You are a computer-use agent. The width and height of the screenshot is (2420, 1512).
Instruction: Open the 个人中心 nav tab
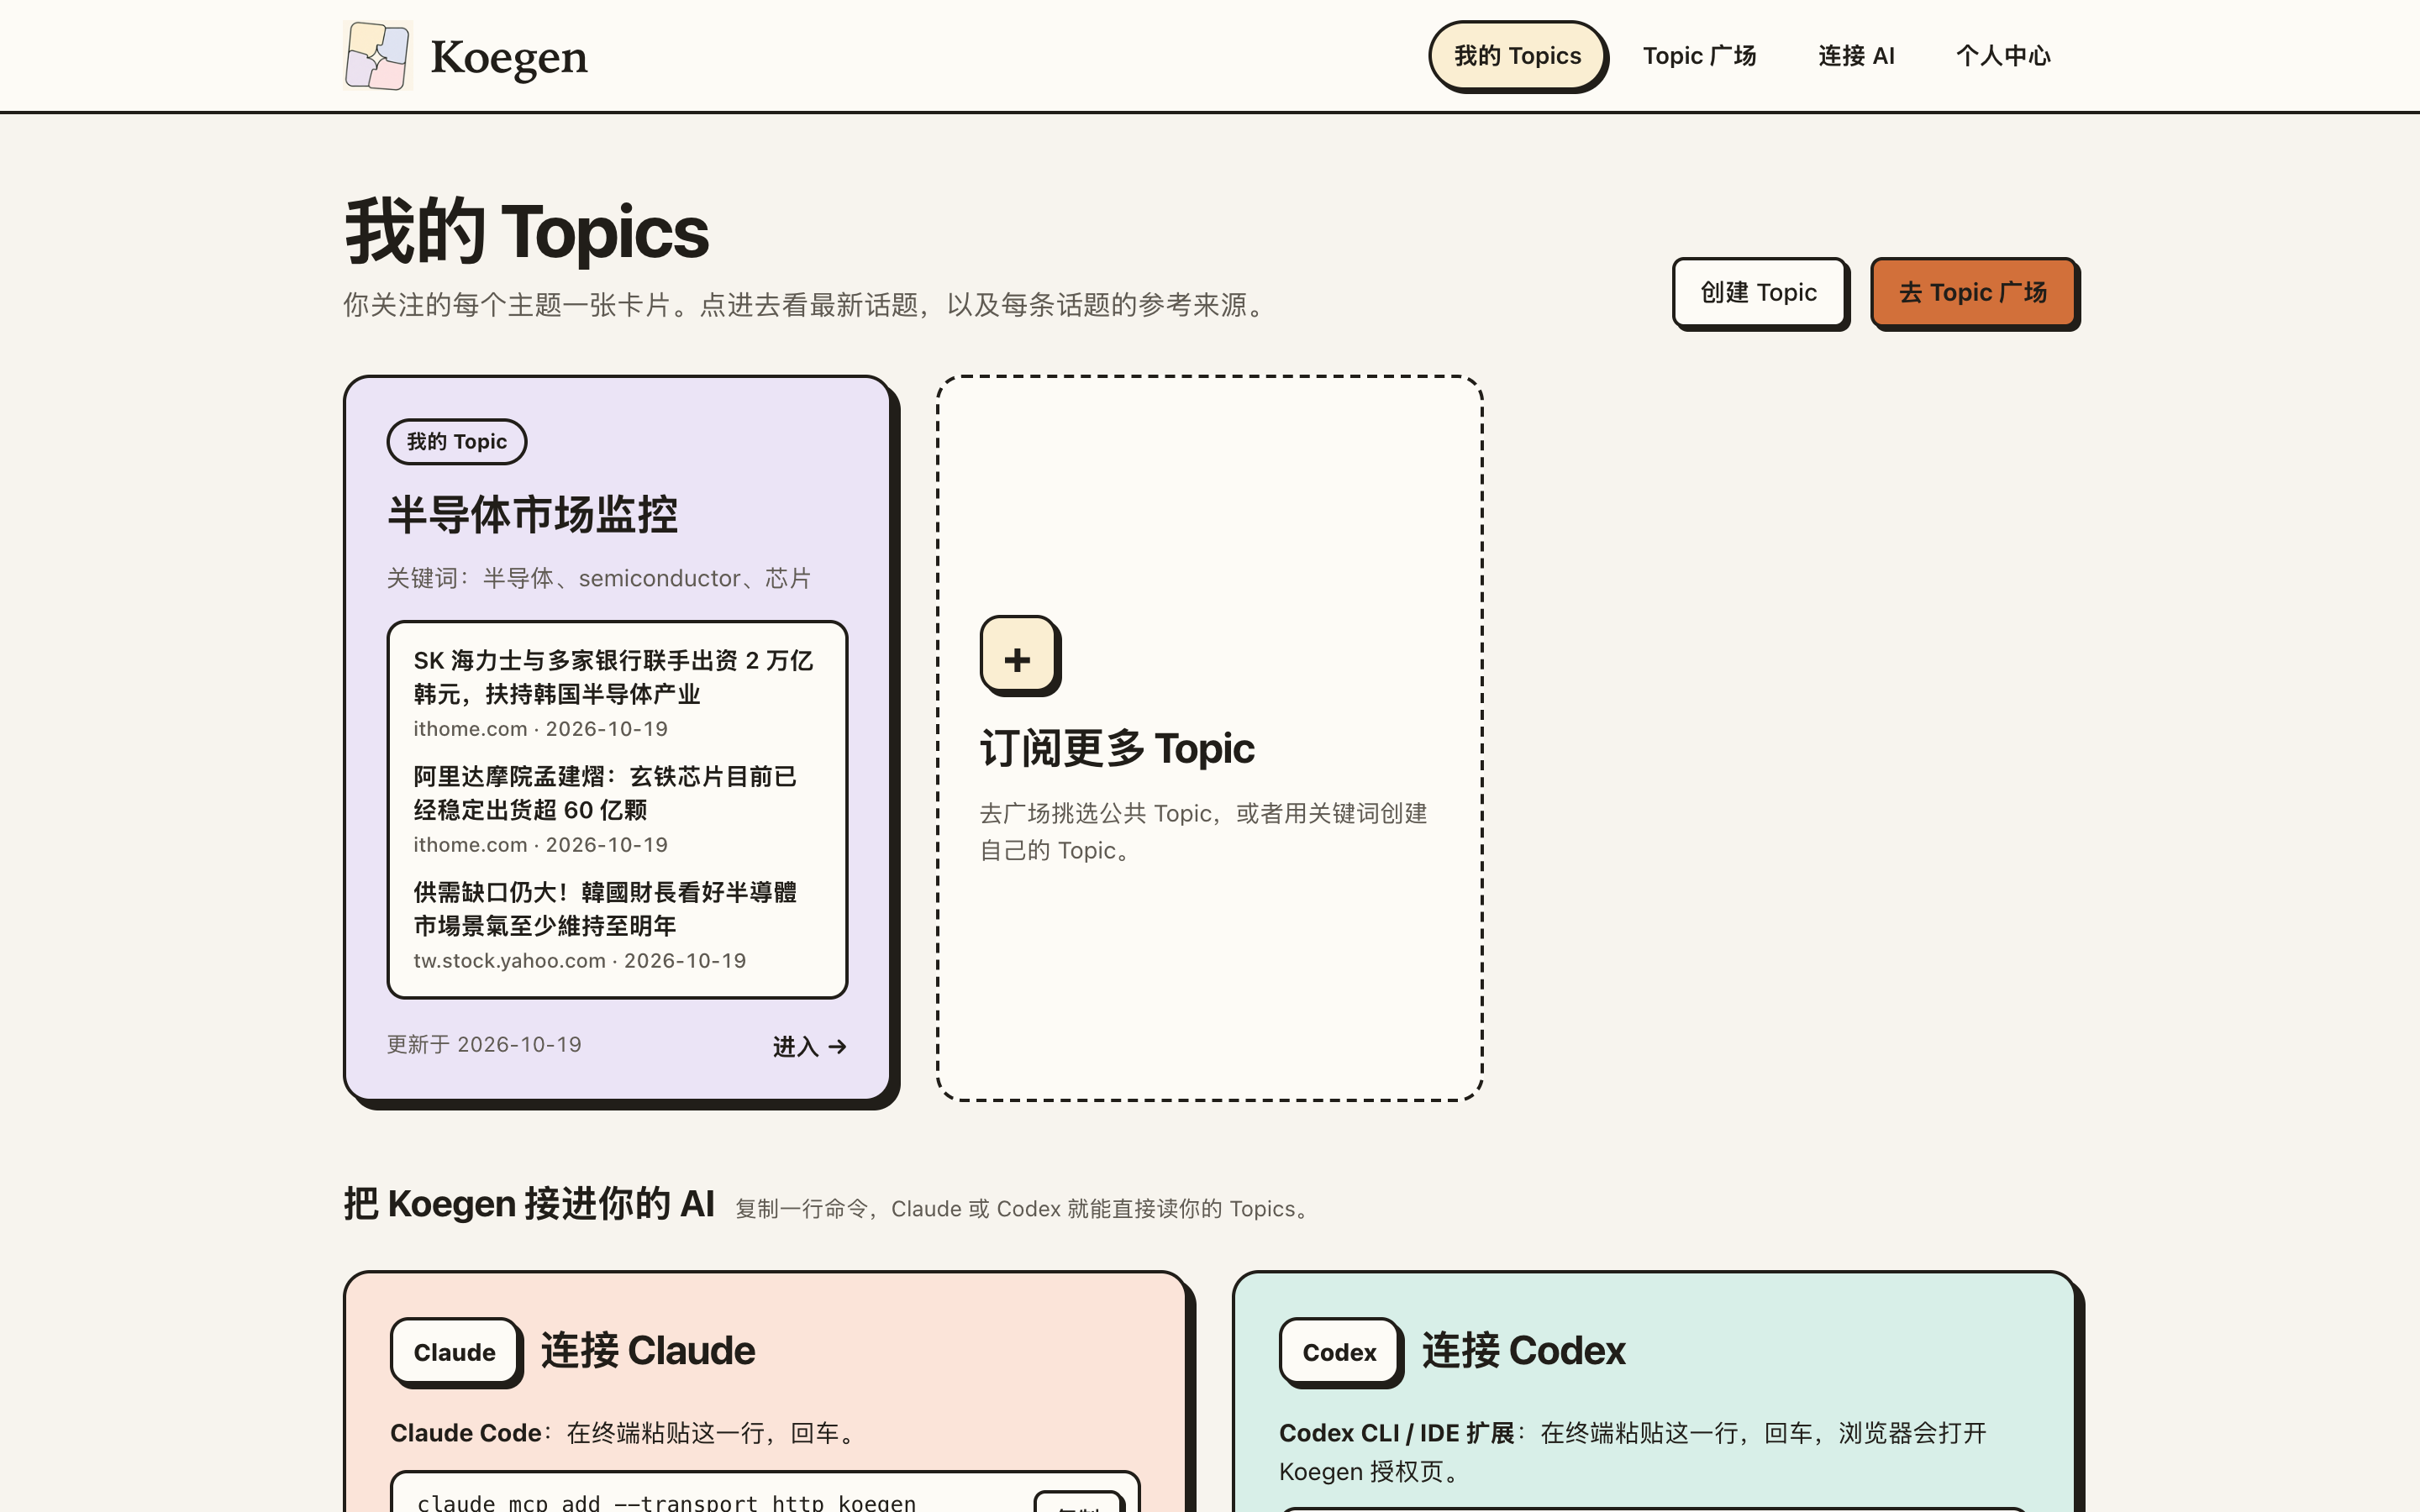(x=2003, y=56)
